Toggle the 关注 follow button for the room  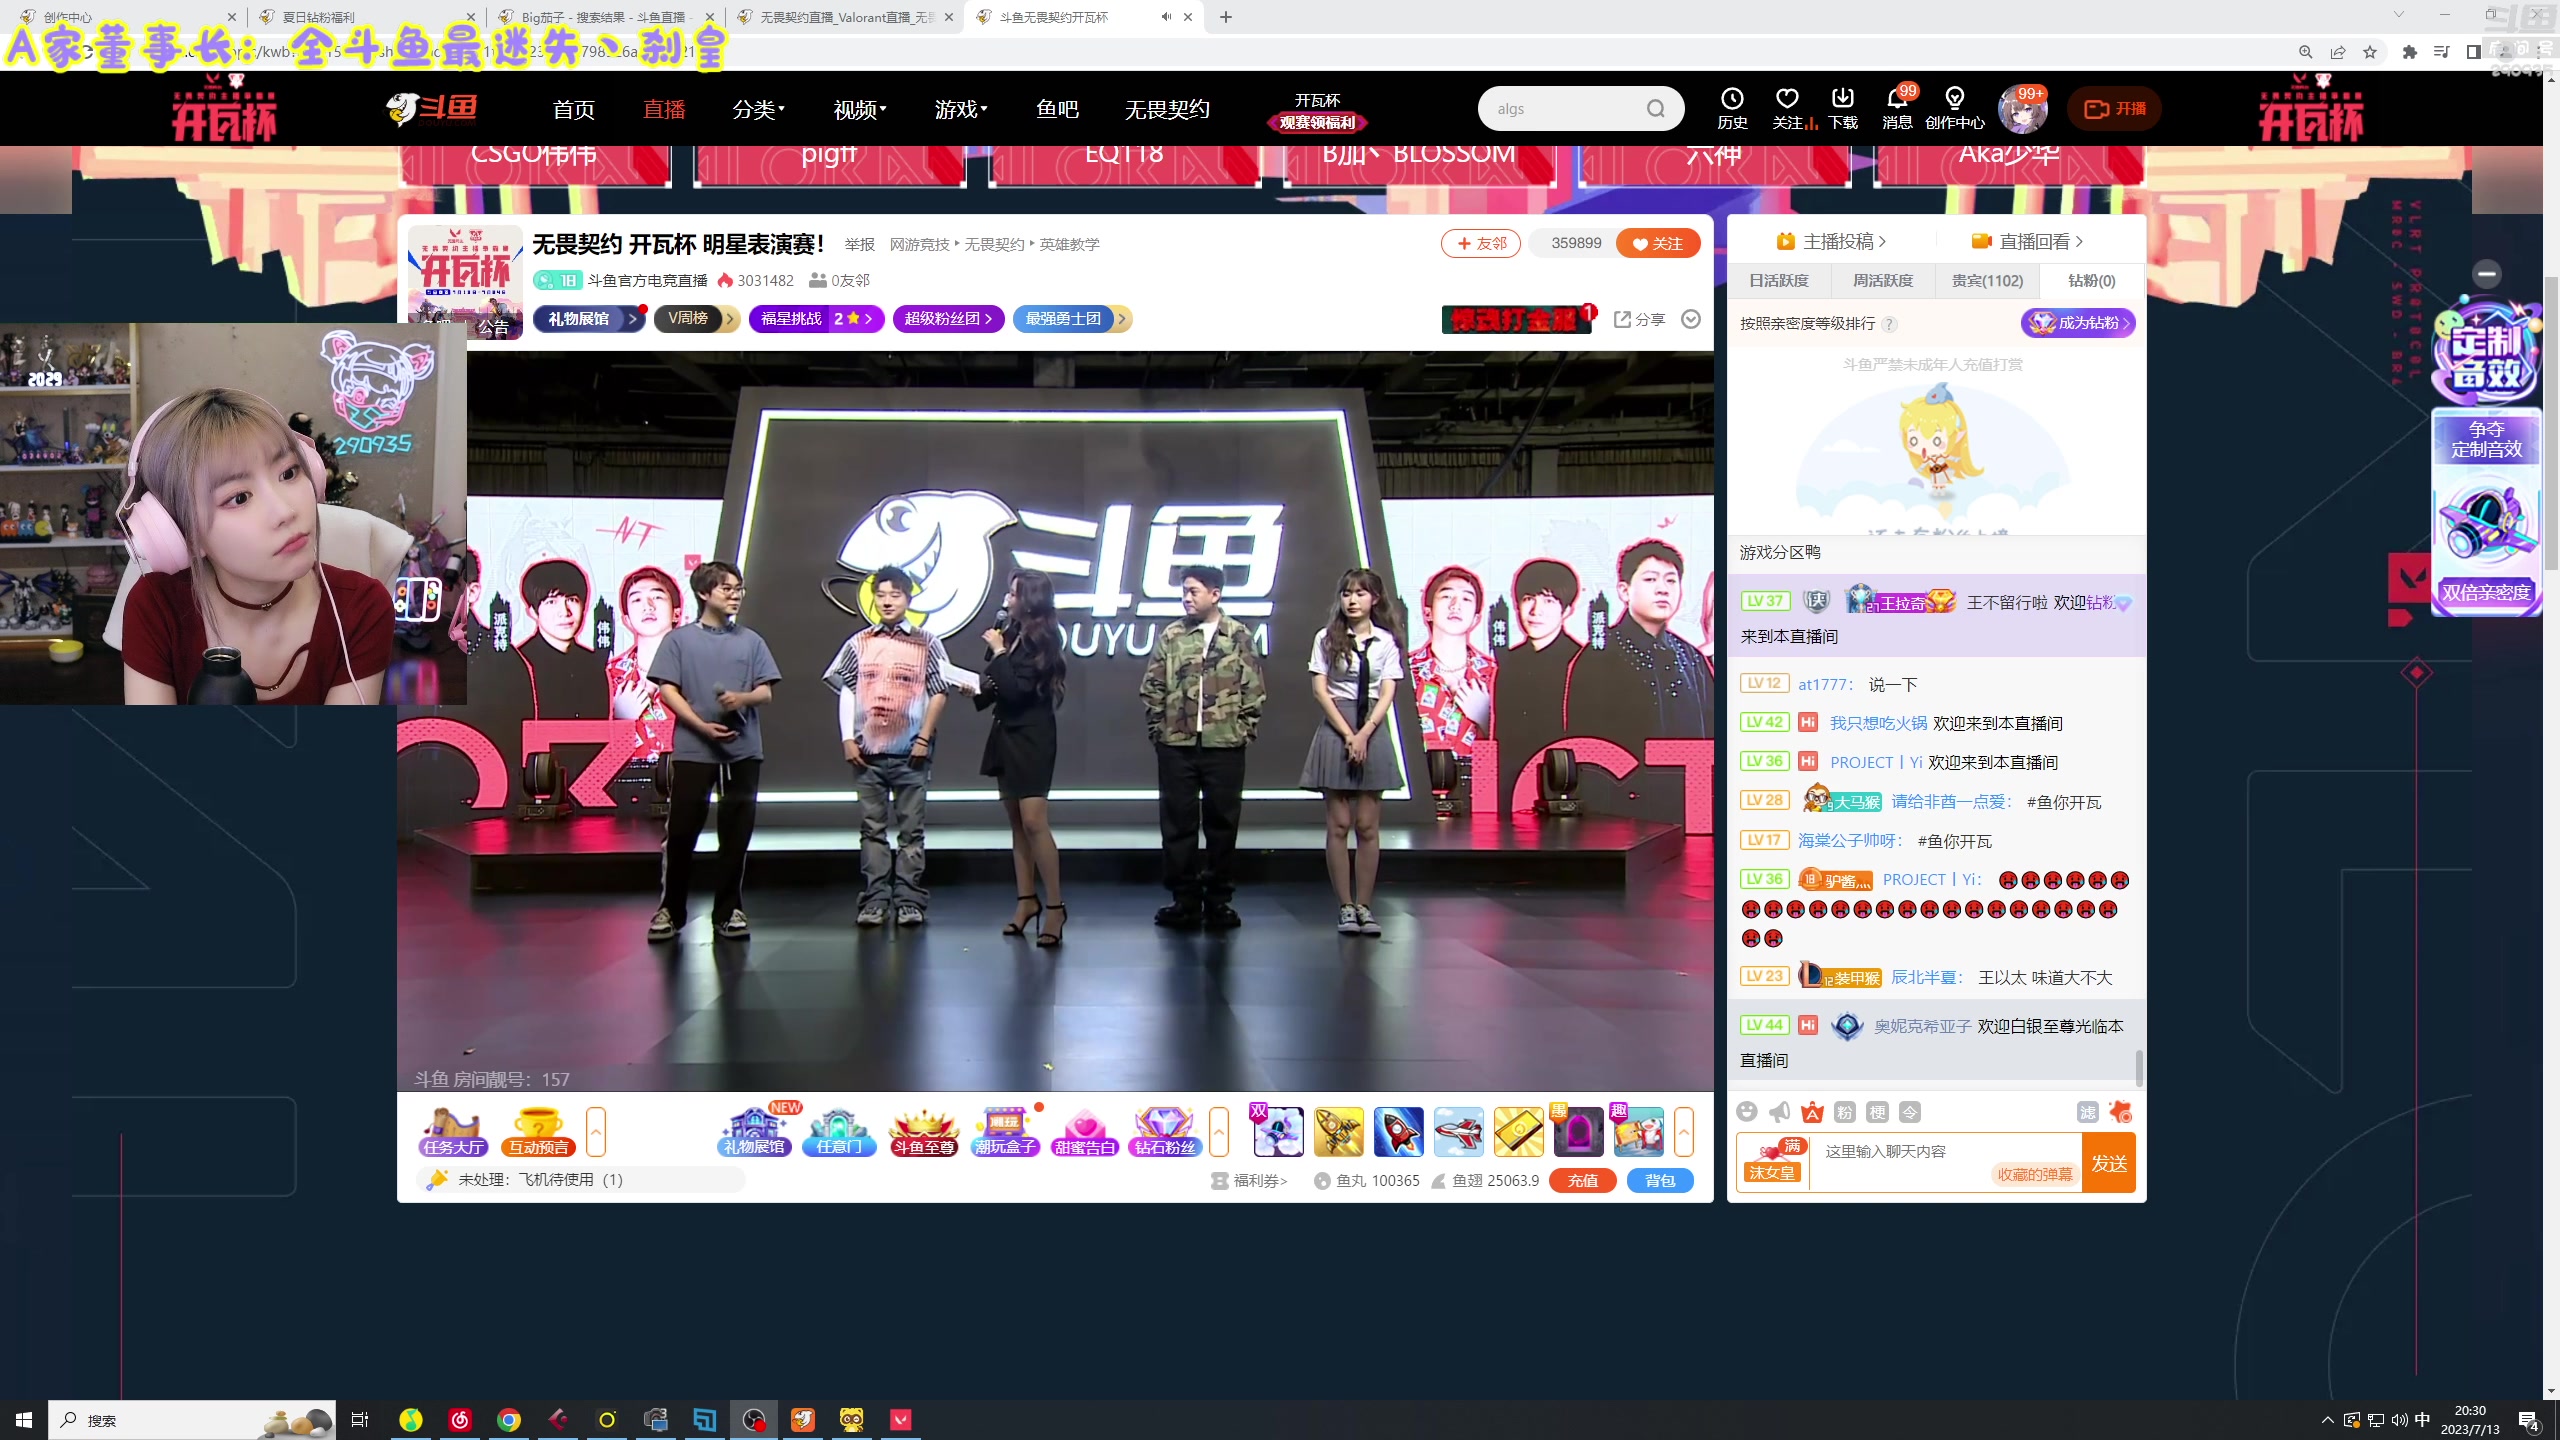click(1657, 243)
